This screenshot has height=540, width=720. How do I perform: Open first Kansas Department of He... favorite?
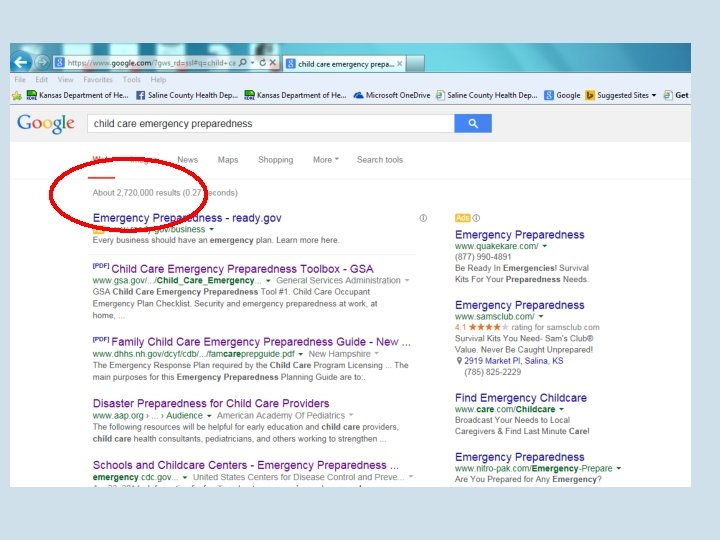point(78,95)
